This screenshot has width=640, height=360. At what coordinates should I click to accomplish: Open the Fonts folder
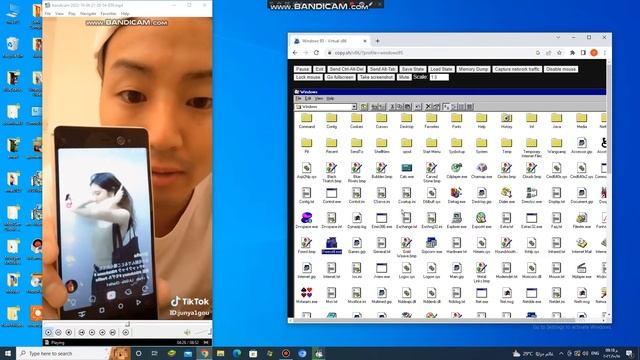[456, 120]
